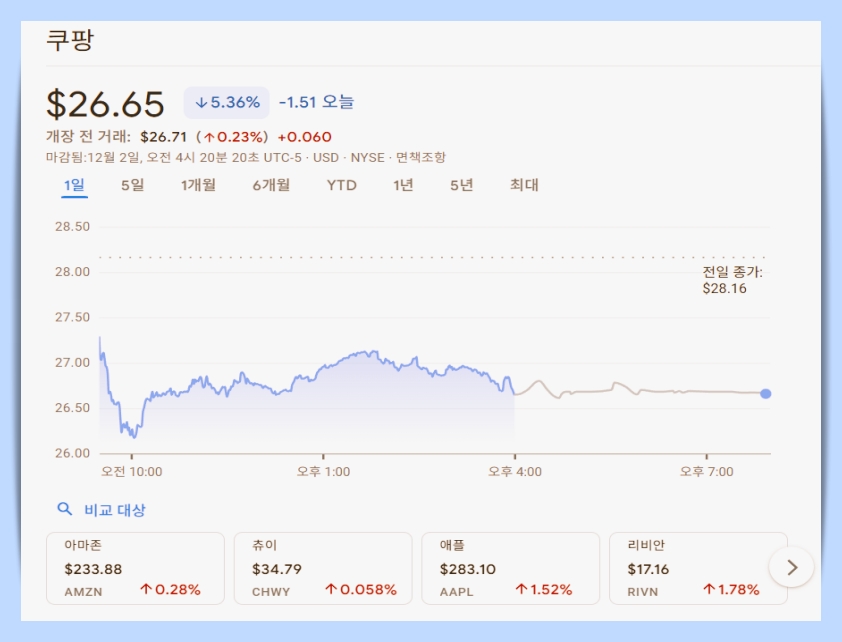Viewport: 842px width, 642px height.
Task: Open the 애플 AAPL comparison card
Action: pos(510,568)
